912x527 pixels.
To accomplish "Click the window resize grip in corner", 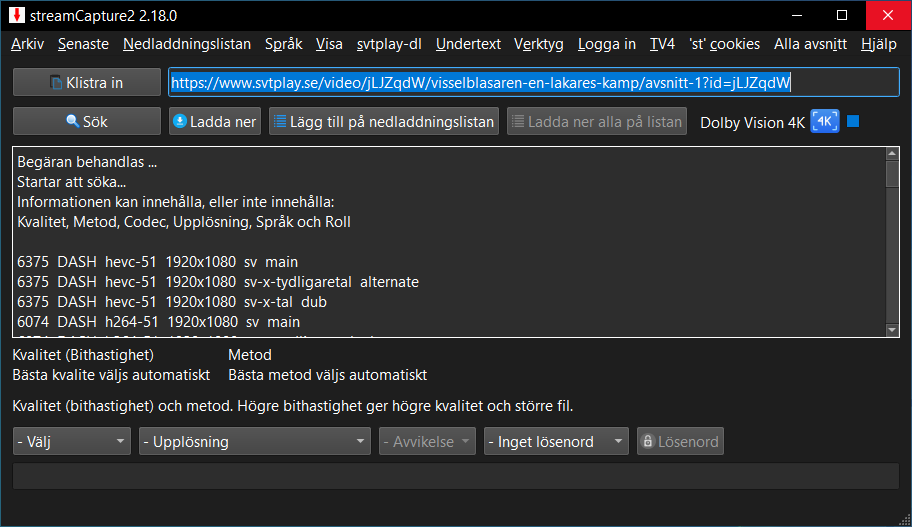I will coord(904,519).
